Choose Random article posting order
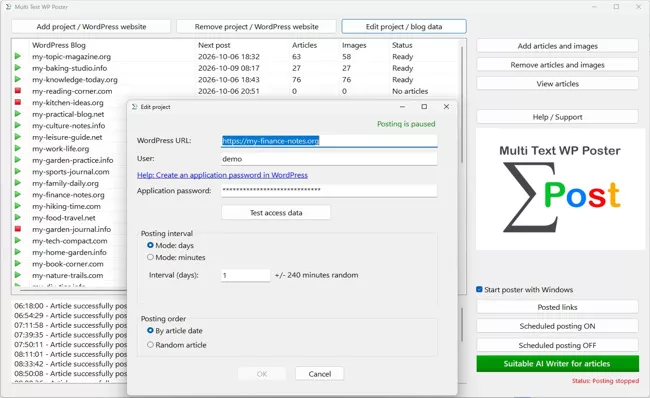Screen dimensions: 650x398 [150, 345]
